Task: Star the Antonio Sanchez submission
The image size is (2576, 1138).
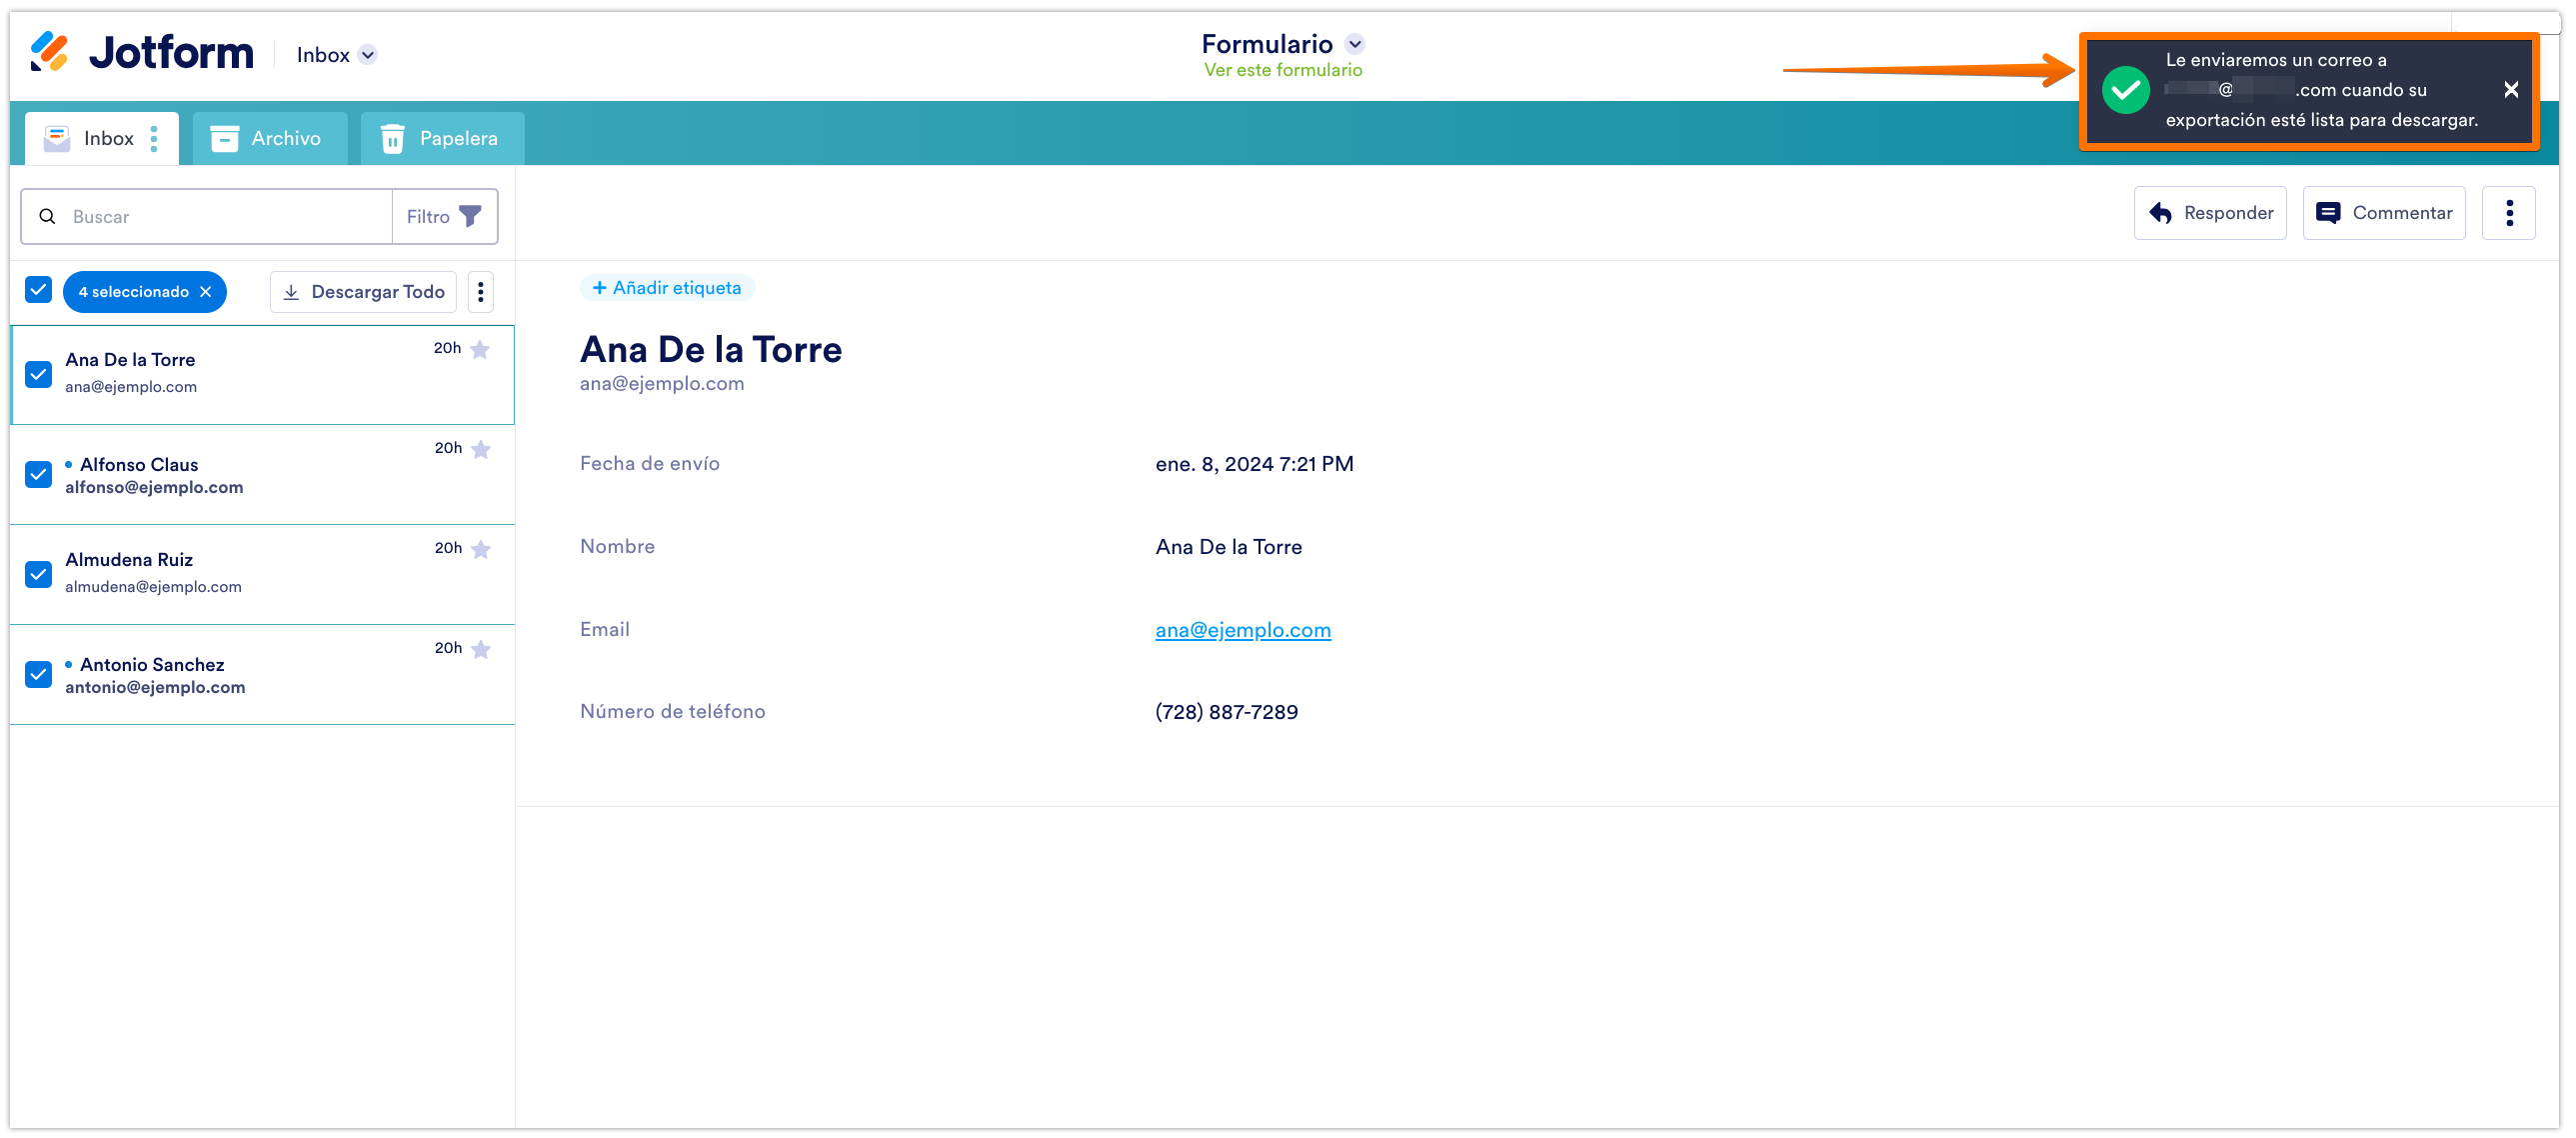Action: coord(481,649)
